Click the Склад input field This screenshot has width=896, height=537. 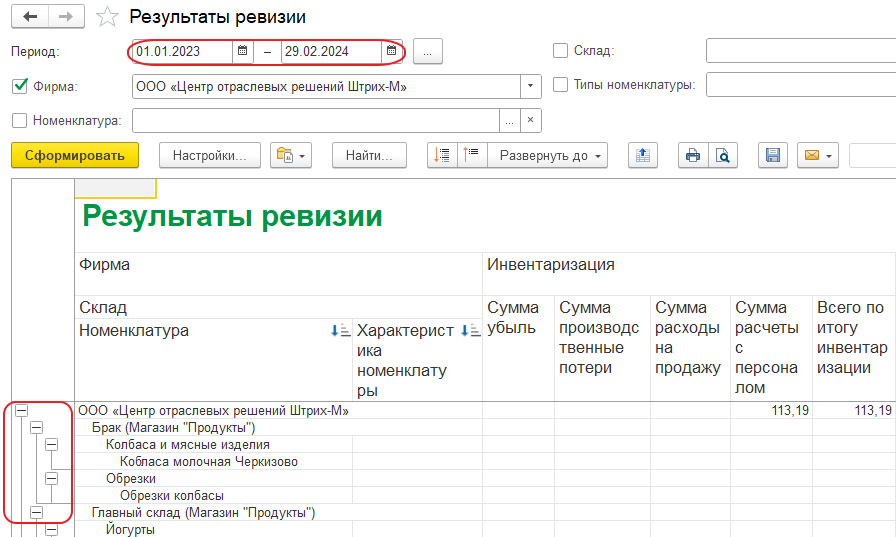[x=801, y=51]
